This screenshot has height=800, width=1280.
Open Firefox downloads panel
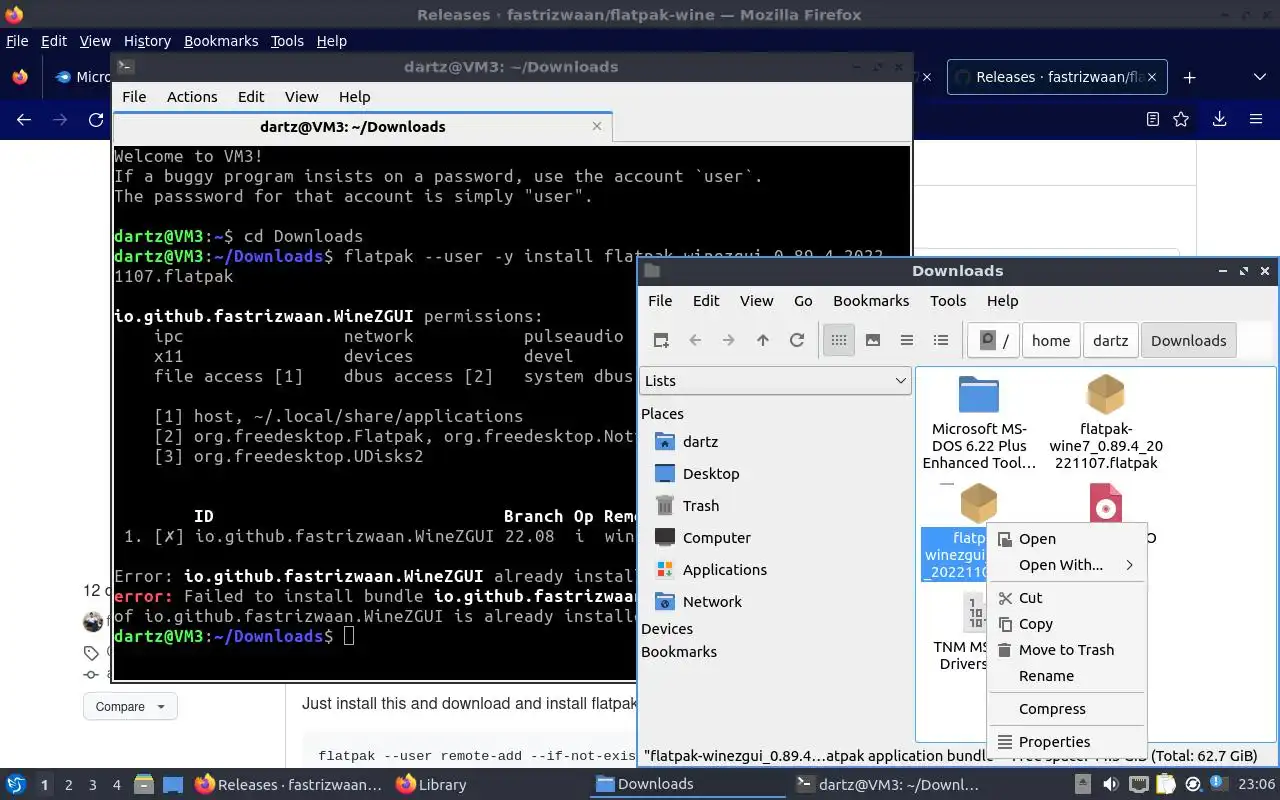[x=1219, y=119]
